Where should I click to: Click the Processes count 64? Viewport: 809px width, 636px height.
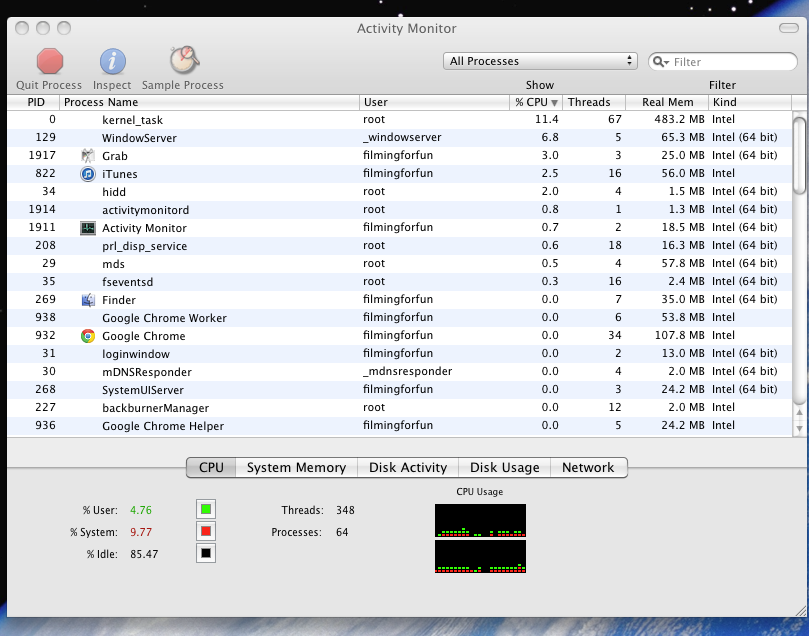342,532
